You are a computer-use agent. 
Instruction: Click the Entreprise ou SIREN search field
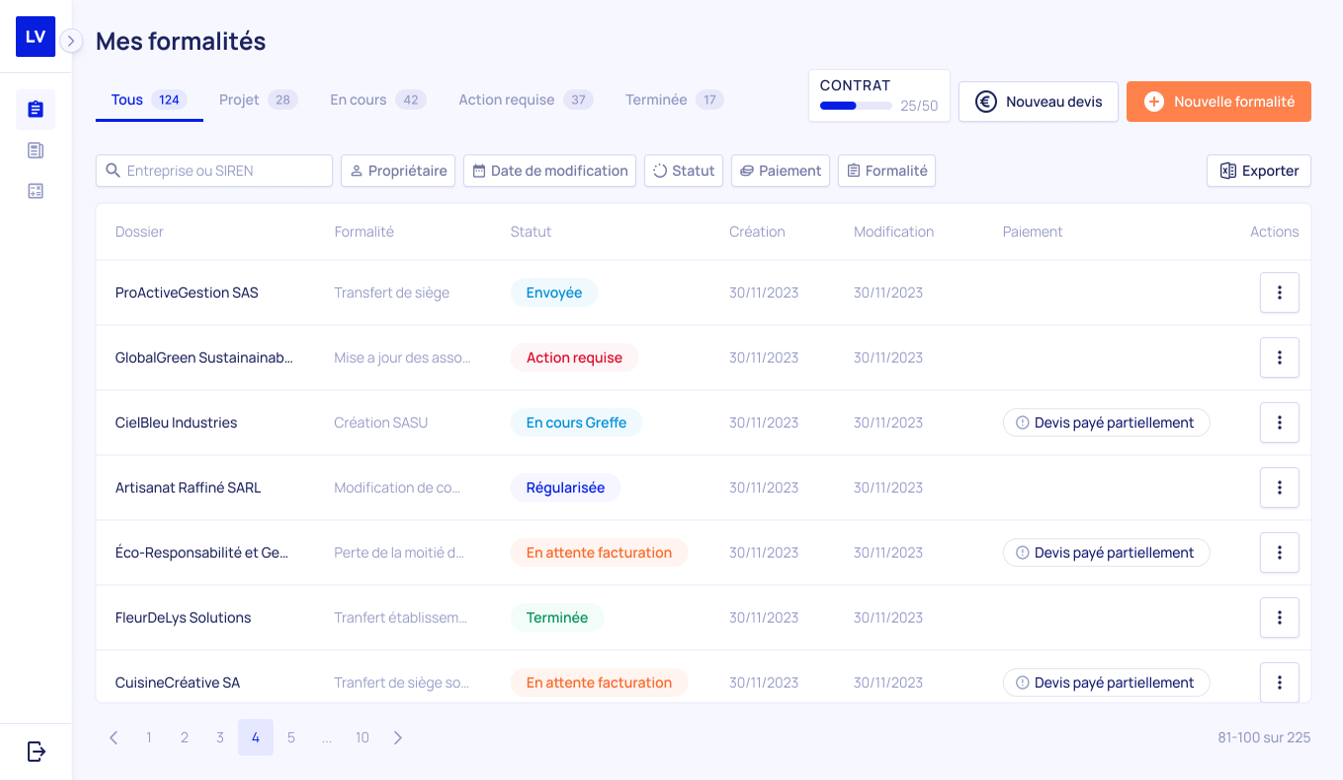214,171
